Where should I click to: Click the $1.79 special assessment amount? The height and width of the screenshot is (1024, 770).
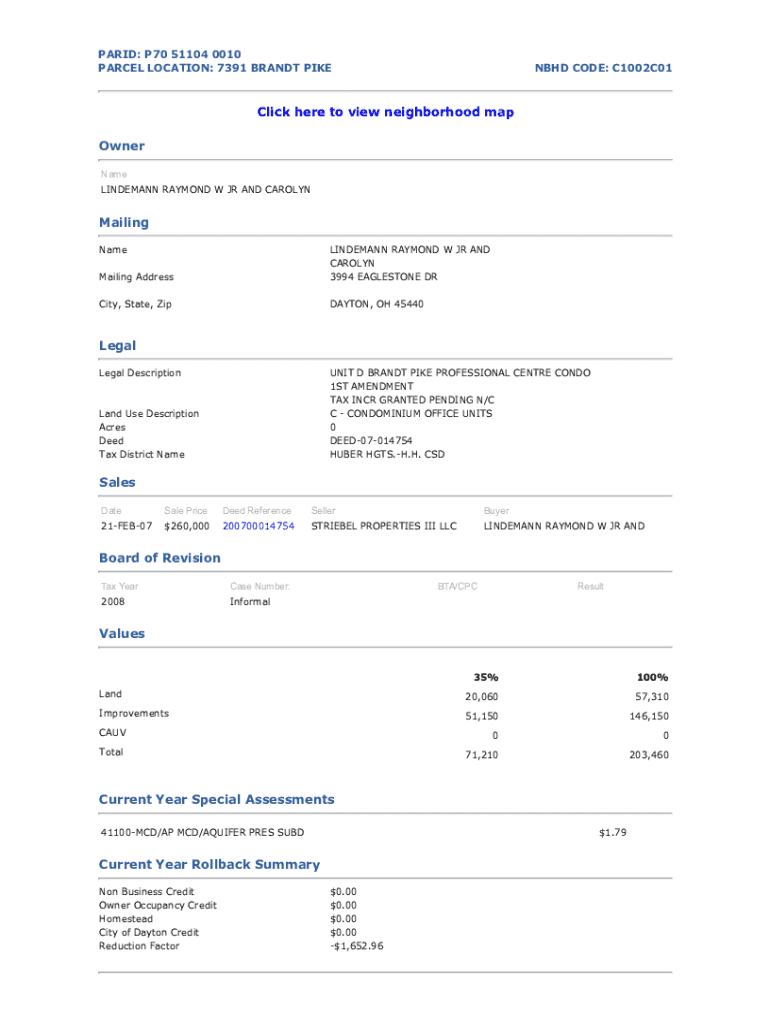612,832
